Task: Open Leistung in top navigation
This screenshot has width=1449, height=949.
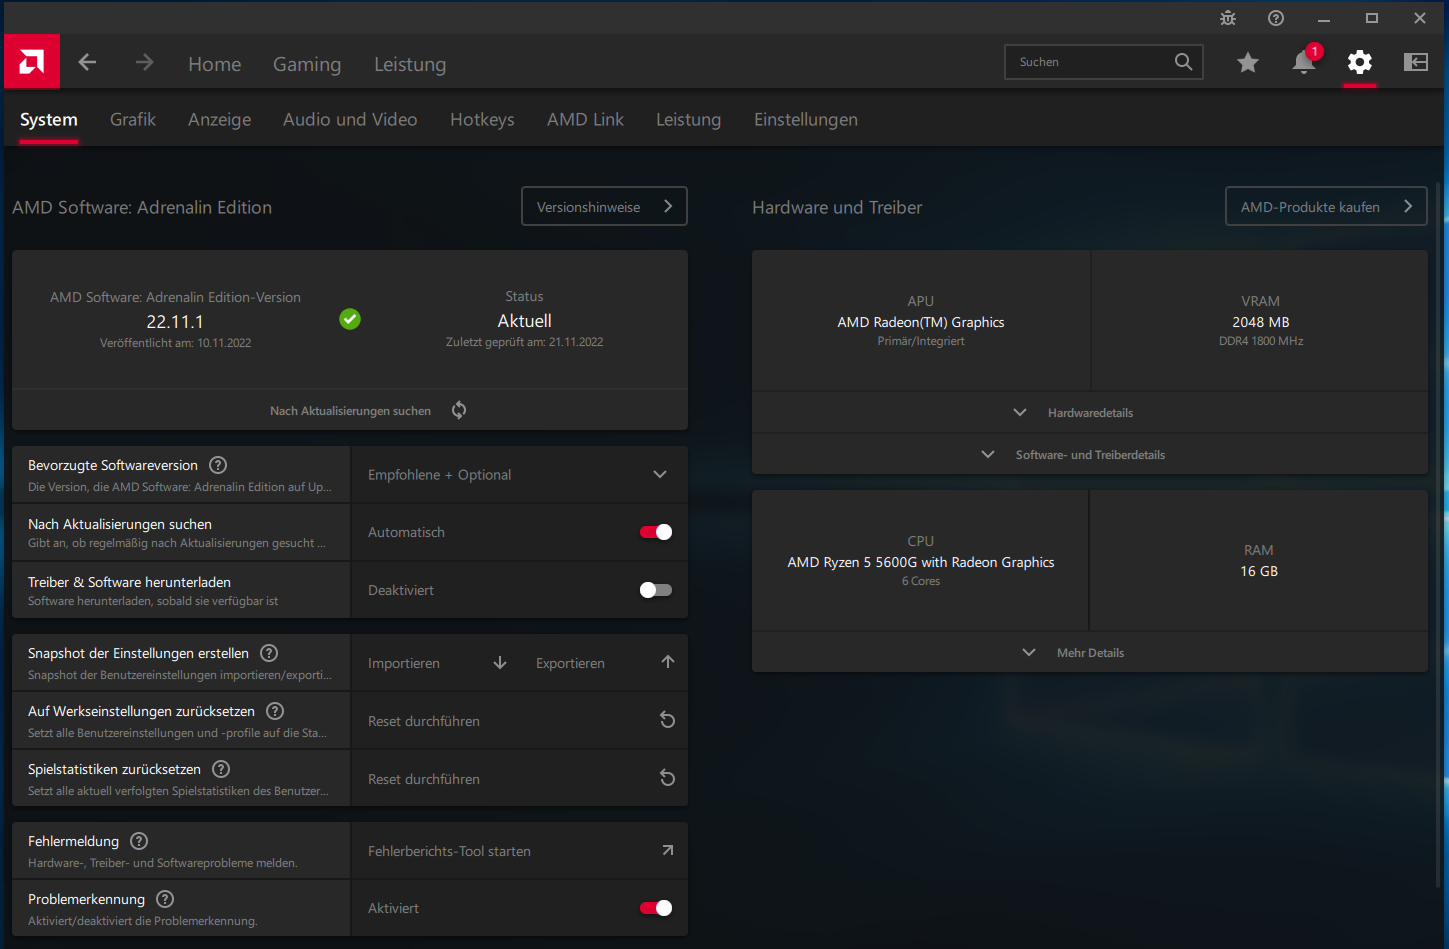Action: click(410, 64)
